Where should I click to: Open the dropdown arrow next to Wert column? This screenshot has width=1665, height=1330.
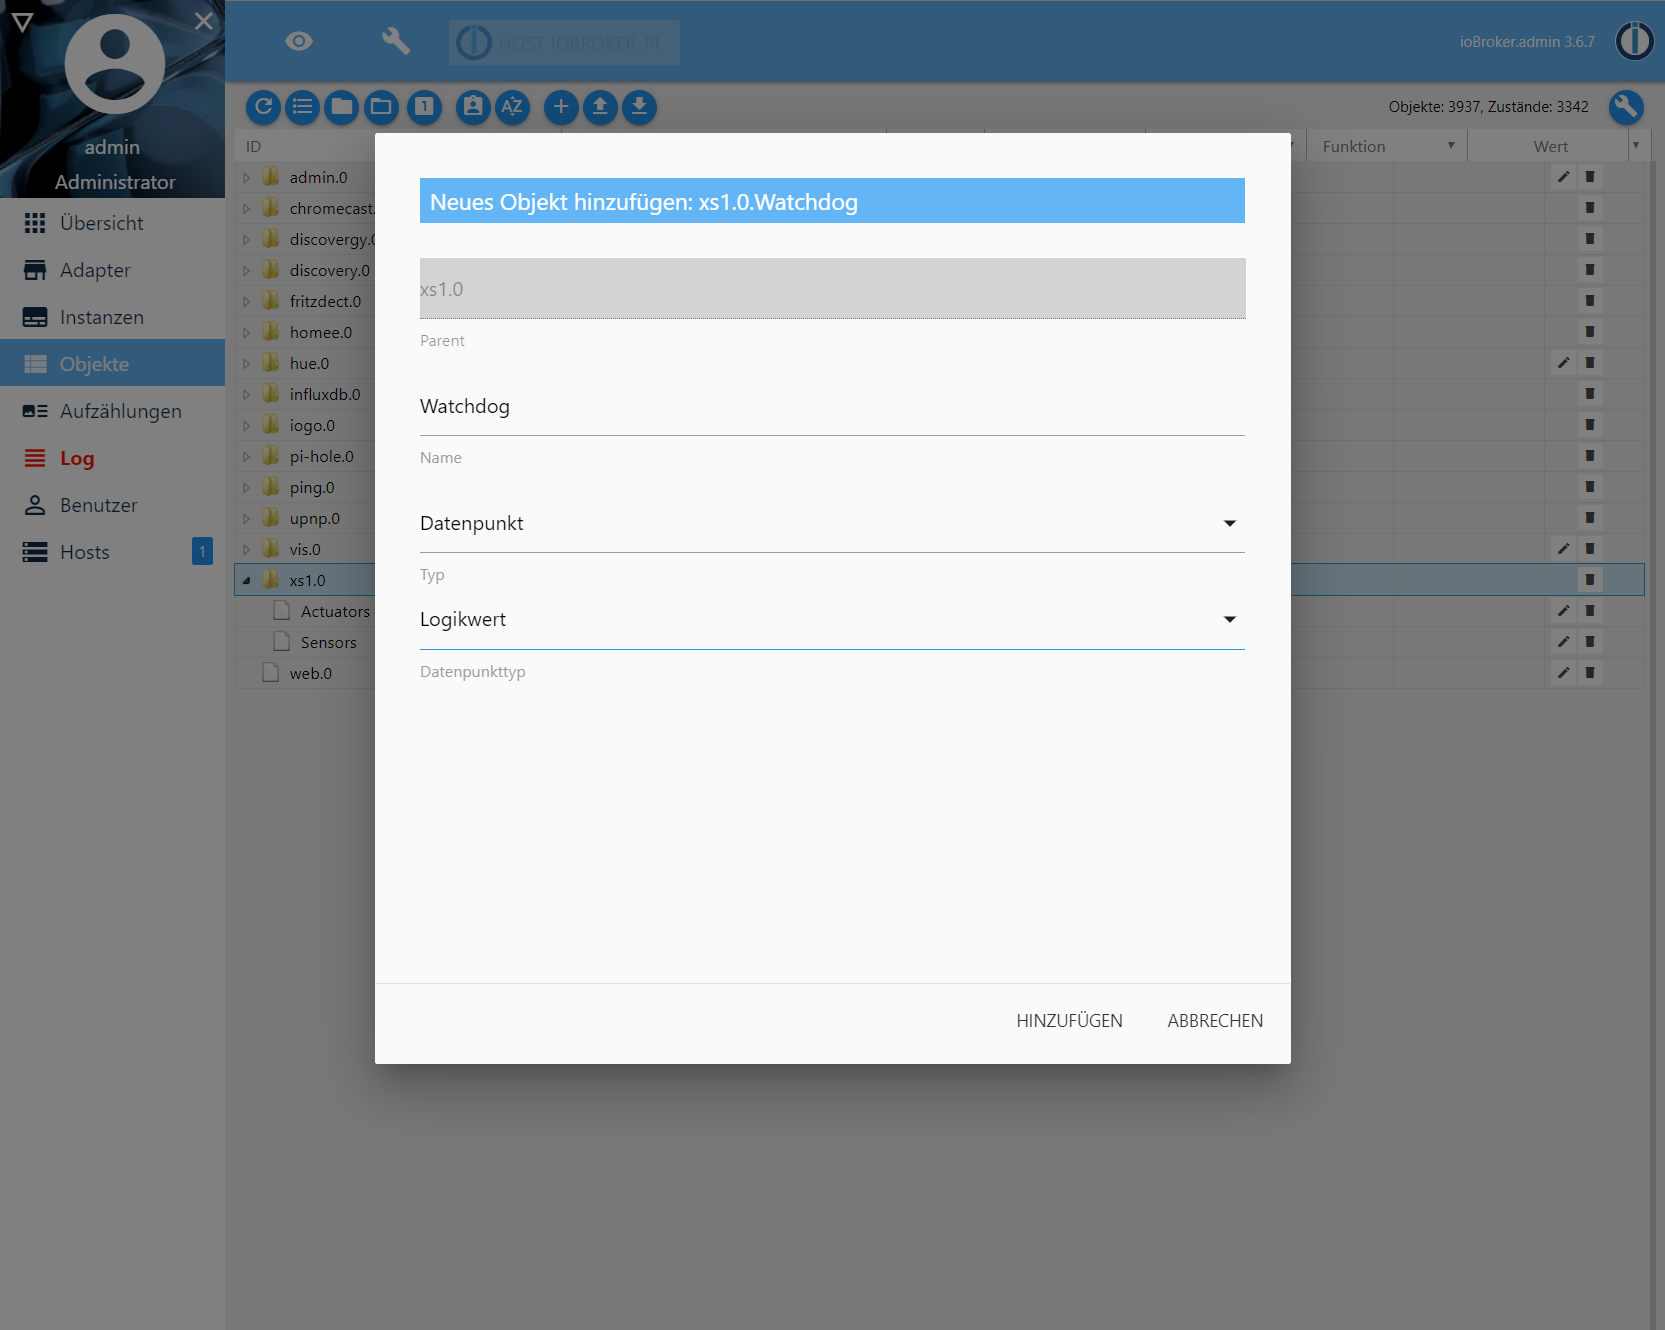[1636, 146]
